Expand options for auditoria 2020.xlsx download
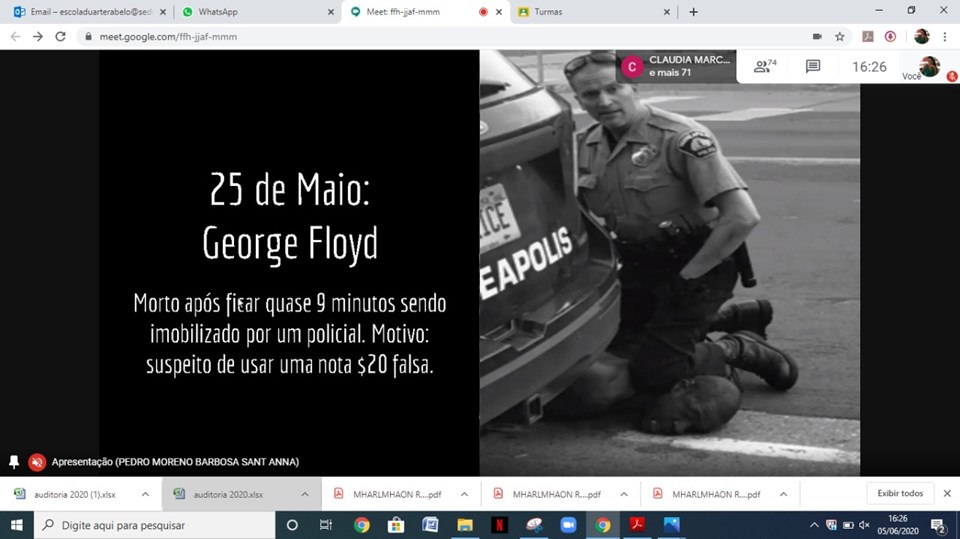This screenshot has height=539, width=960. (x=305, y=494)
